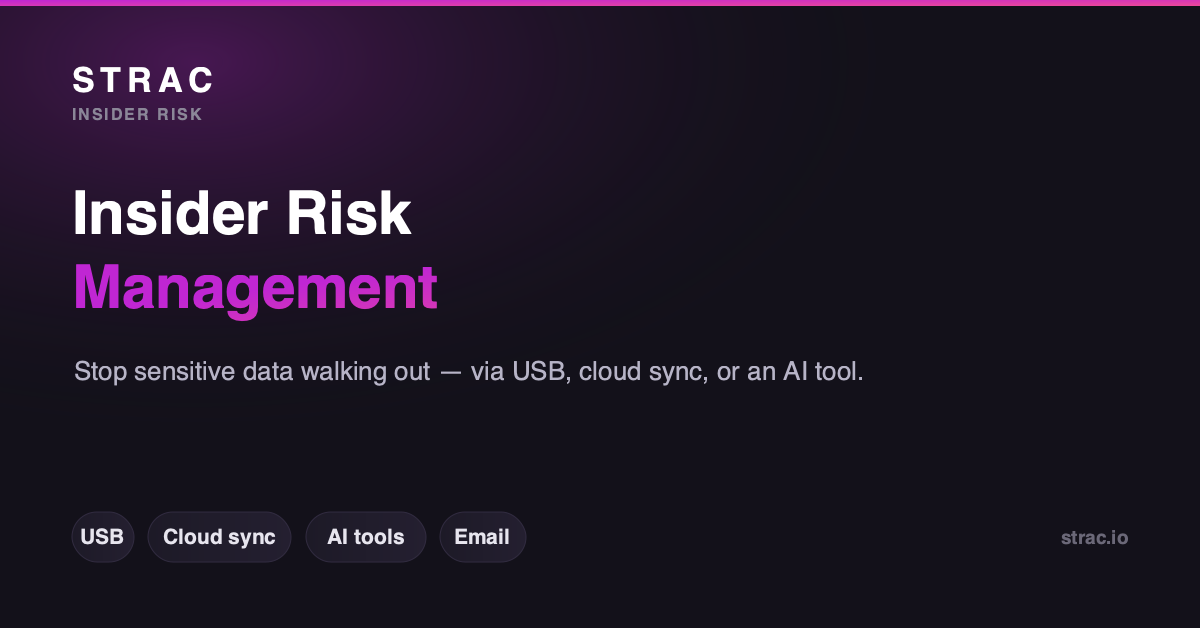Select the INSIDER RISK label under logo
The width and height of the screenshot is (1200, 628).
click(x=137, y=115)
